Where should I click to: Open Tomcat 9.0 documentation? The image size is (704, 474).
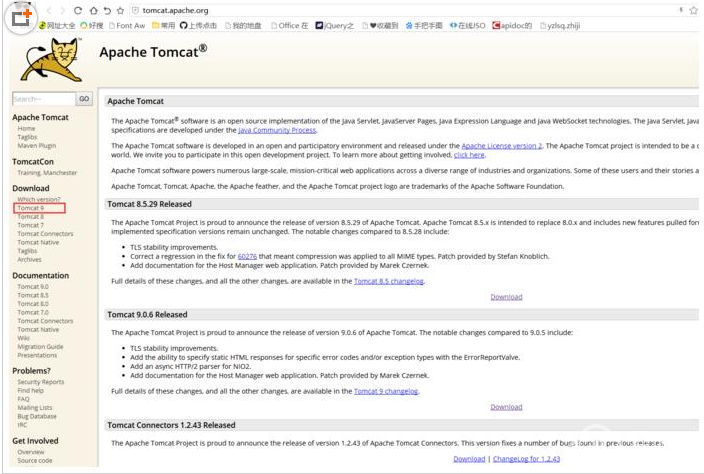click(33, 286)
